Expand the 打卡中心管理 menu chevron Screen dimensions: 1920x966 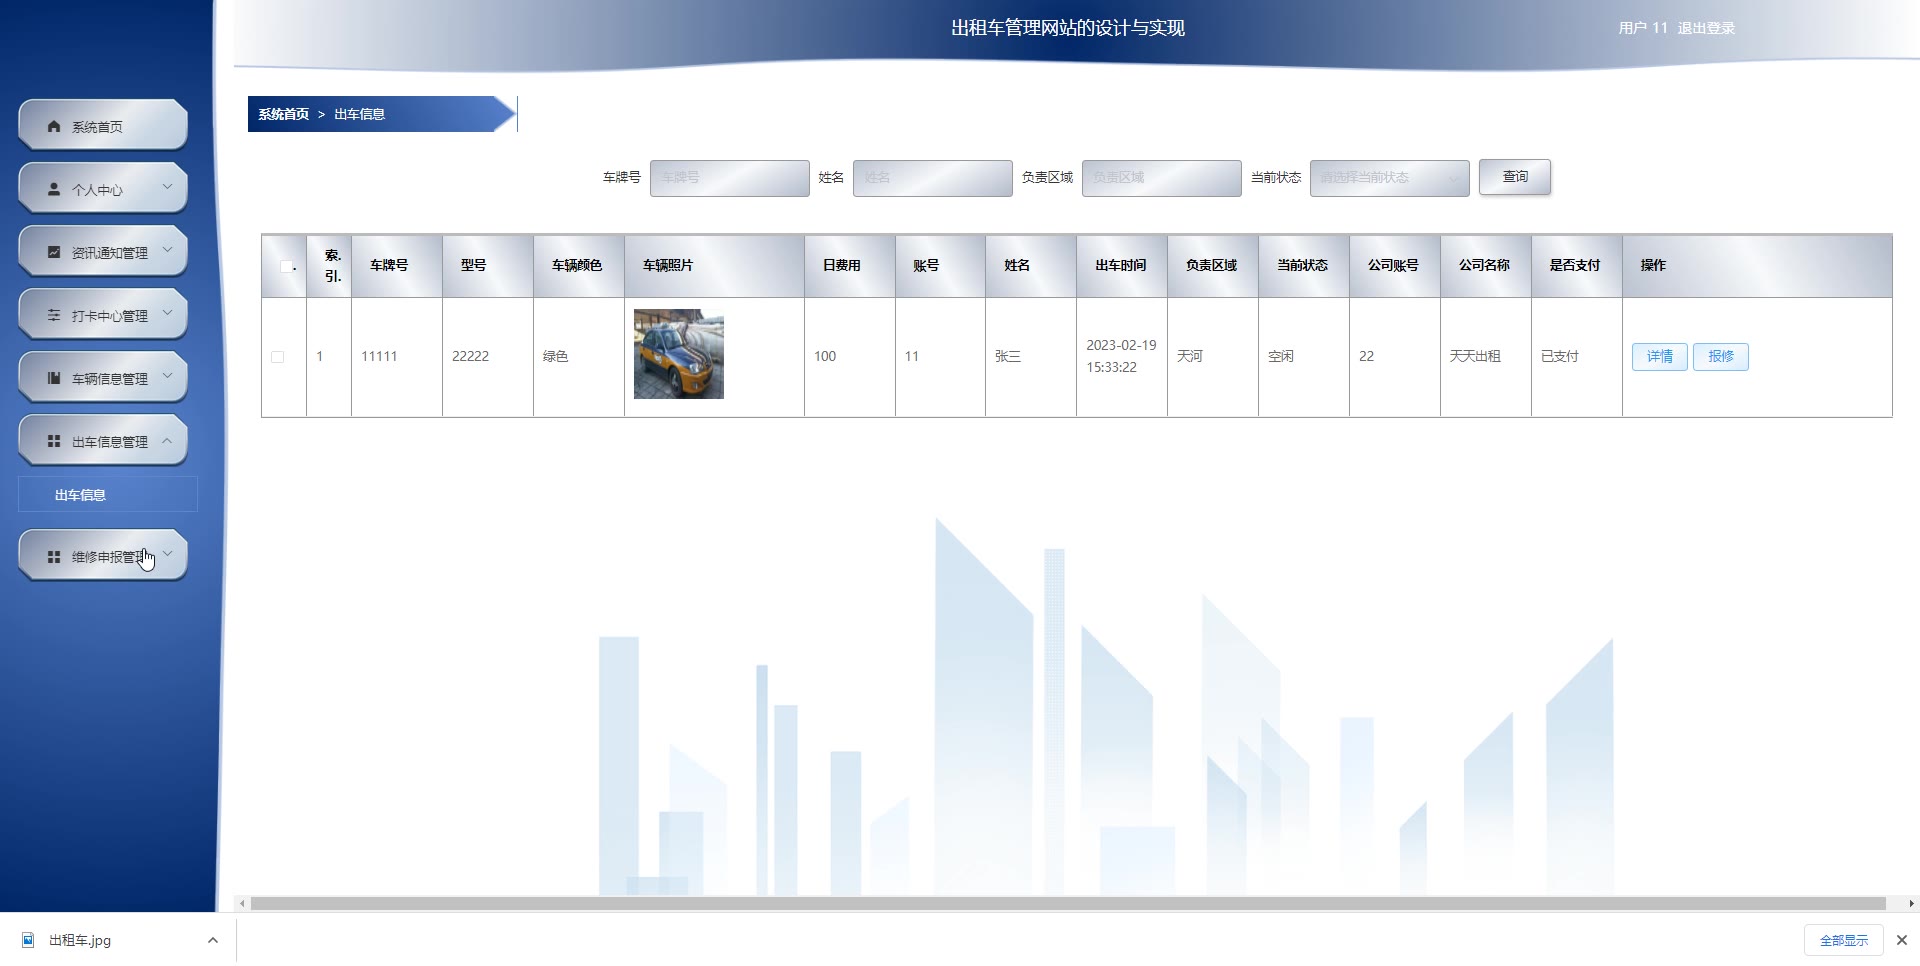coord(167,313)
